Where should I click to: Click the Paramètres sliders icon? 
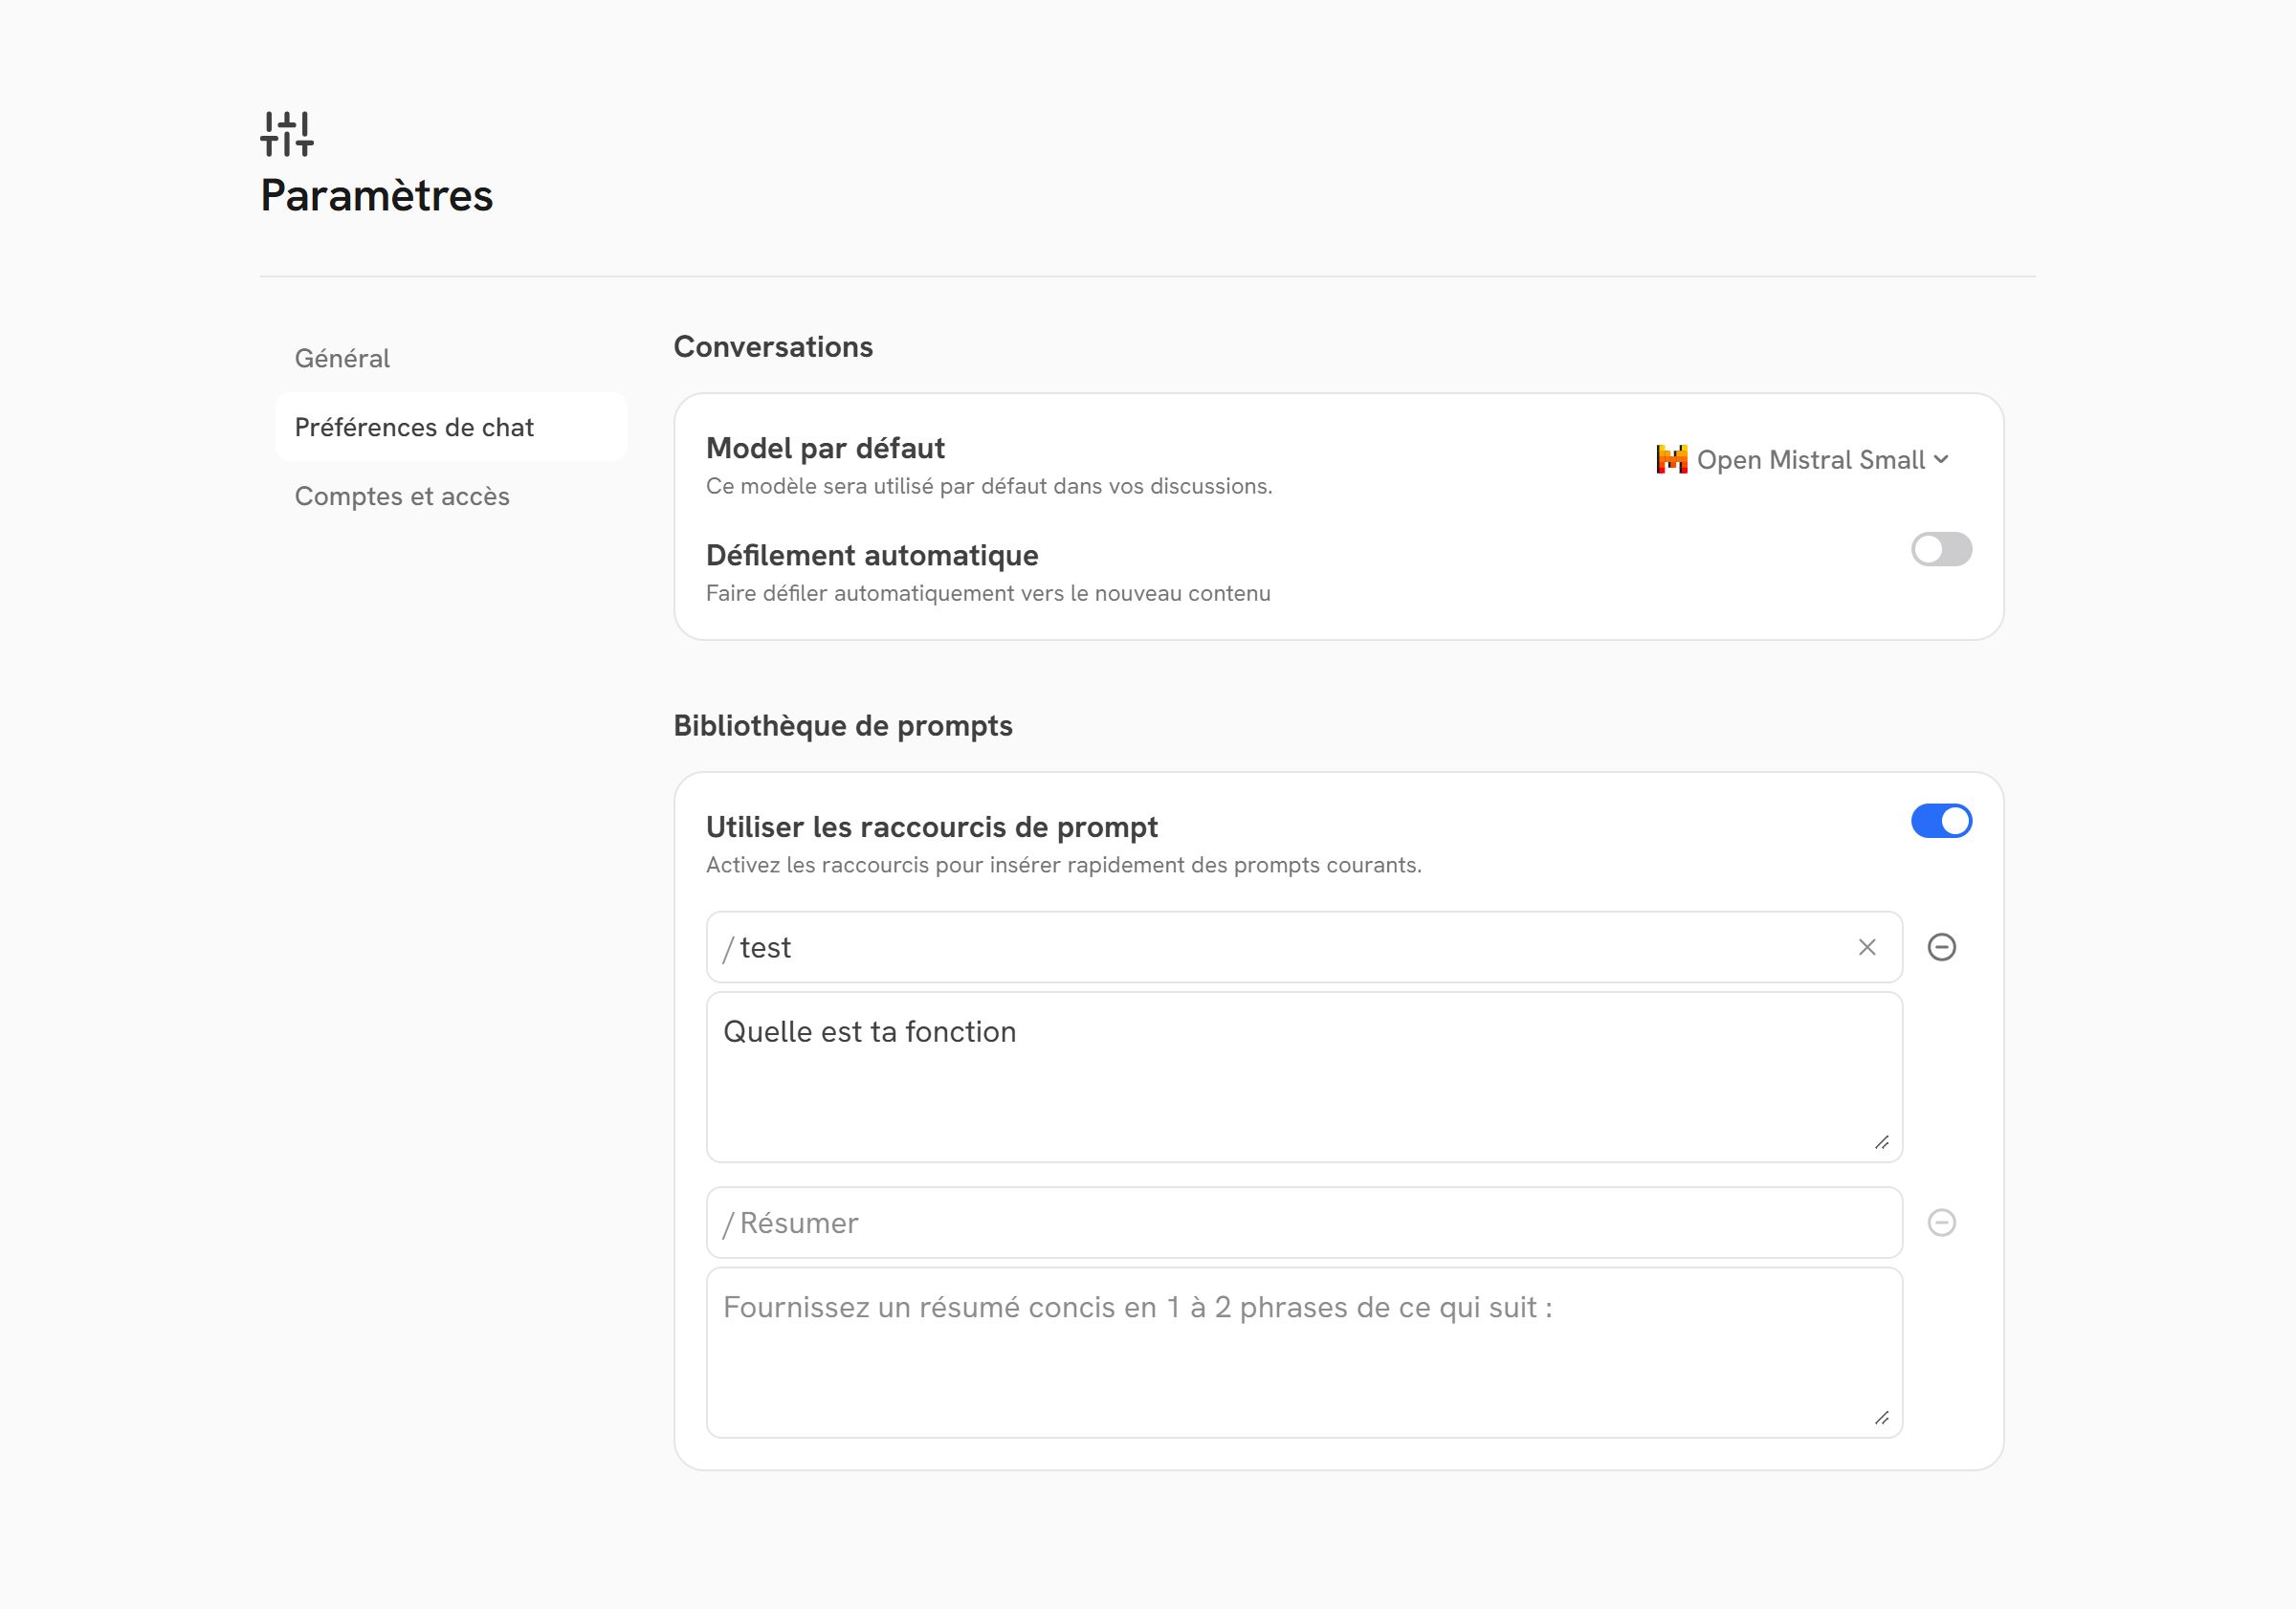pyautogui.click(x=287, y=134)
